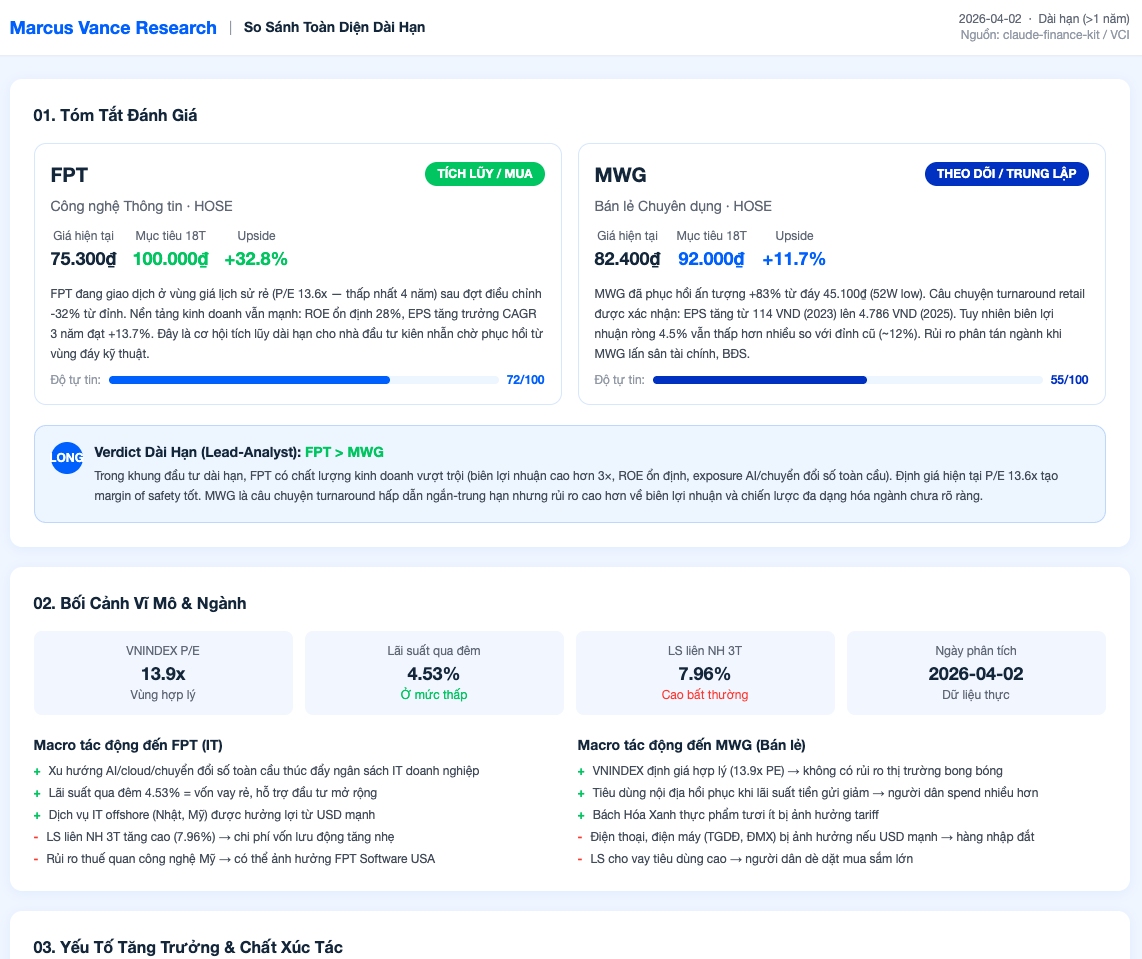Click the 'Nguồn: claude-finance-kit / VCI' source text
Image resolution: width=1142 pixels, height=959 pixels.
1044,35
